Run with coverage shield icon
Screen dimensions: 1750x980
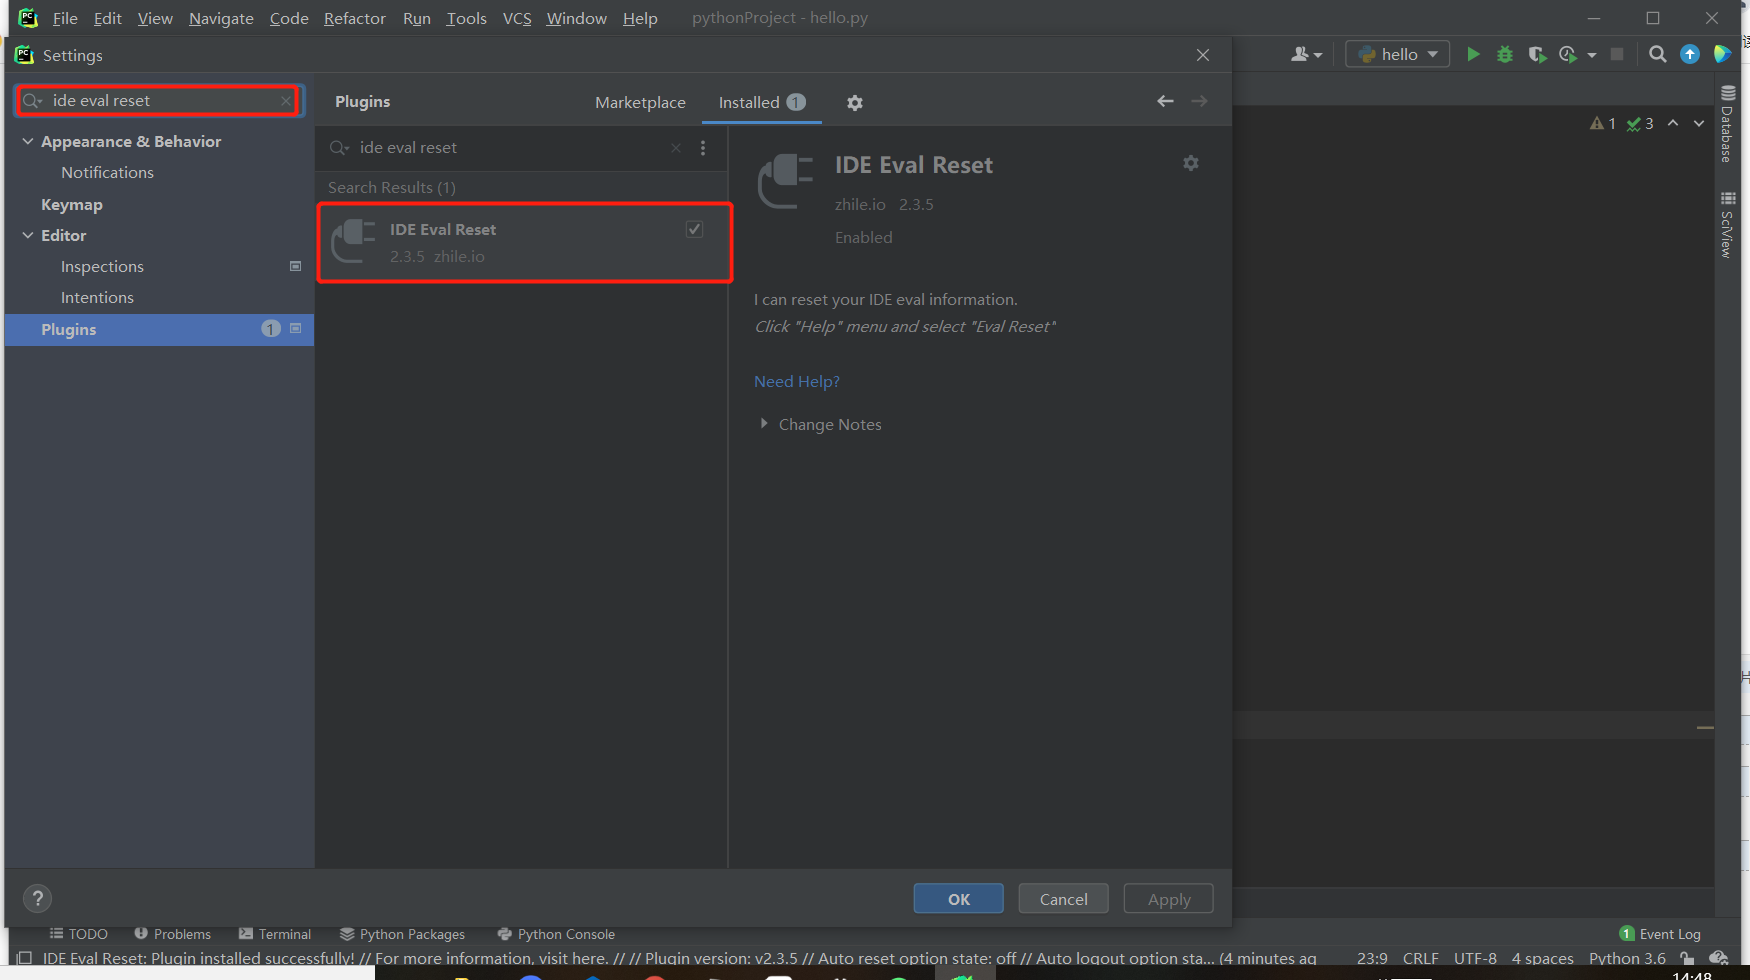(1537, 54)
